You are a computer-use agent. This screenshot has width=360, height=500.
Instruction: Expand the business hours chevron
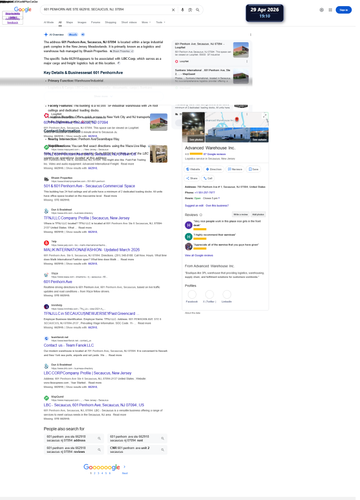click(219, 198)
